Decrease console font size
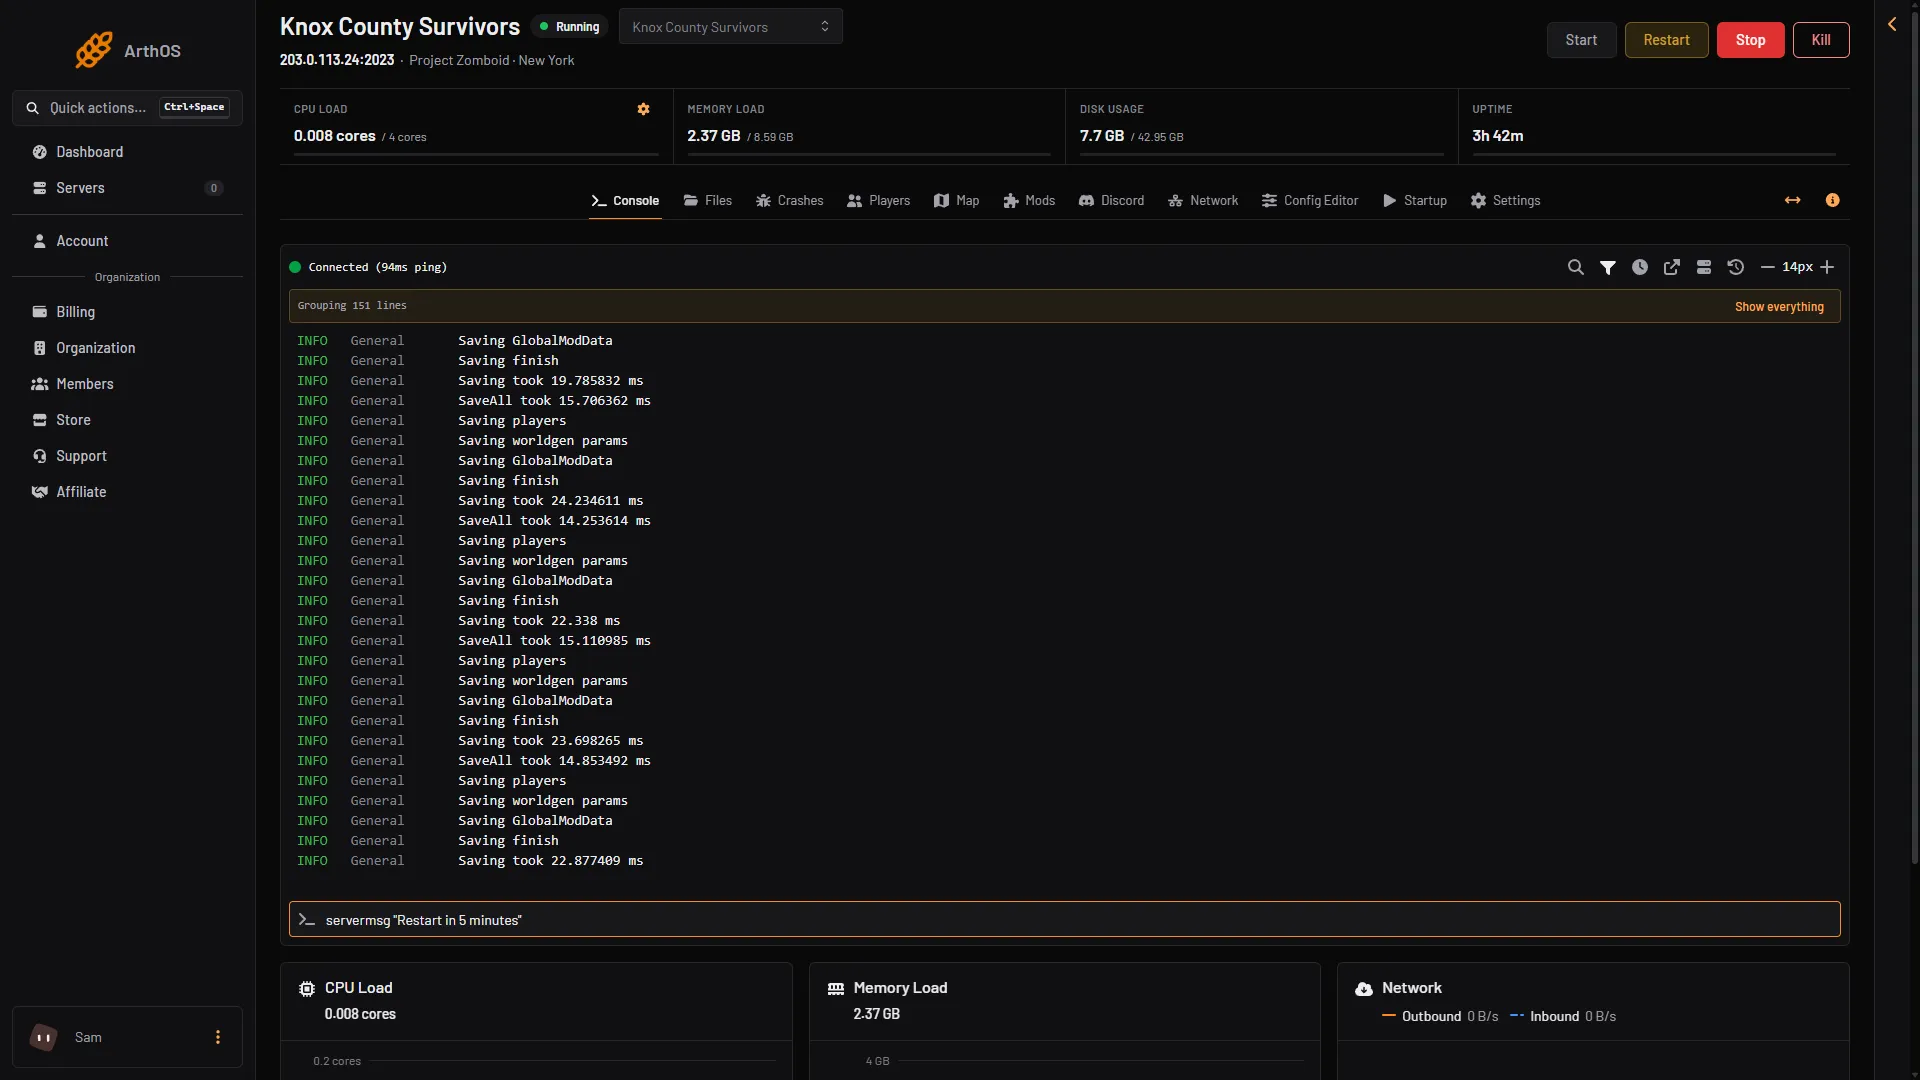This screenshot has width=1920, height=1080. (x=1767, y=267)
